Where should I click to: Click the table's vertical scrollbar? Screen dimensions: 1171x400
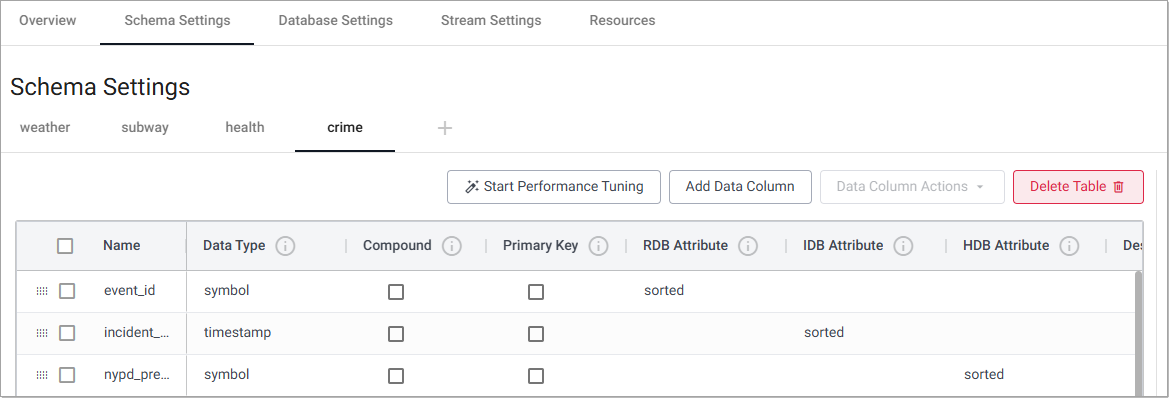pyautogui.click(x=1139, y=330)
